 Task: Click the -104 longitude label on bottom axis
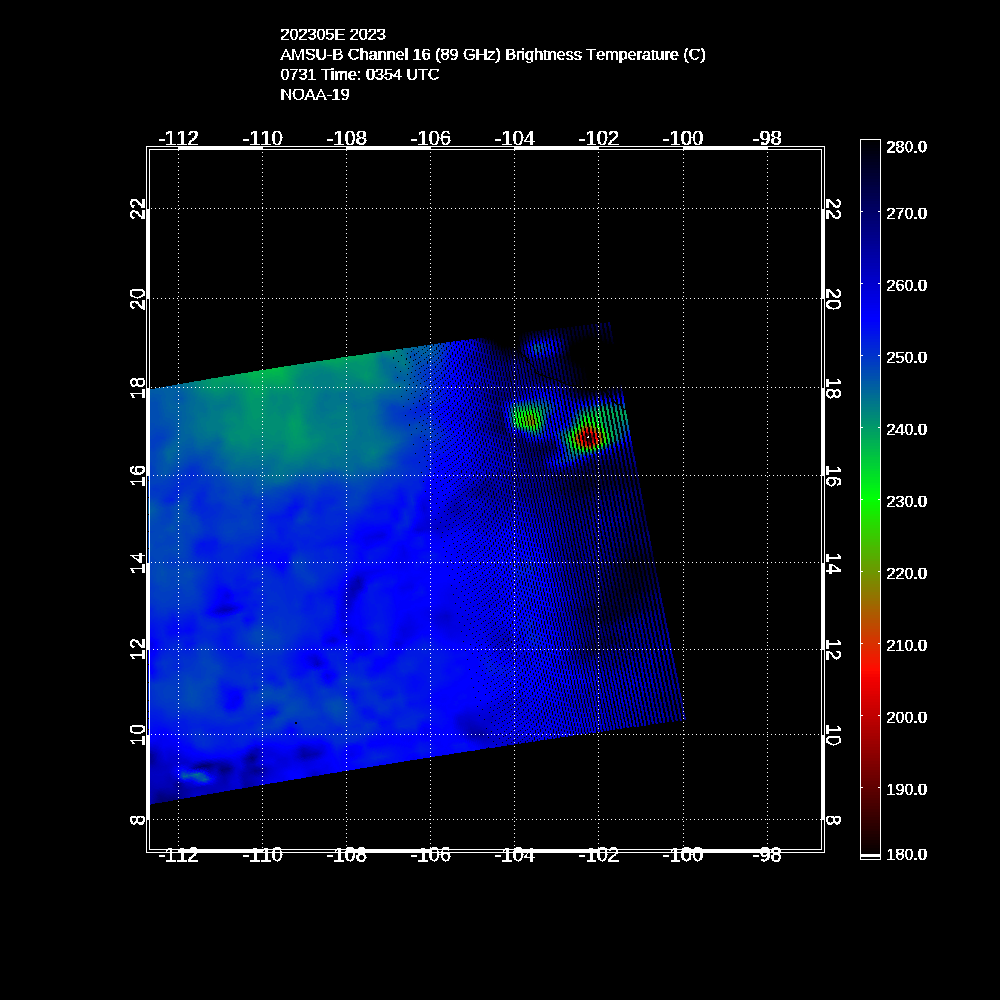(516, 855)
